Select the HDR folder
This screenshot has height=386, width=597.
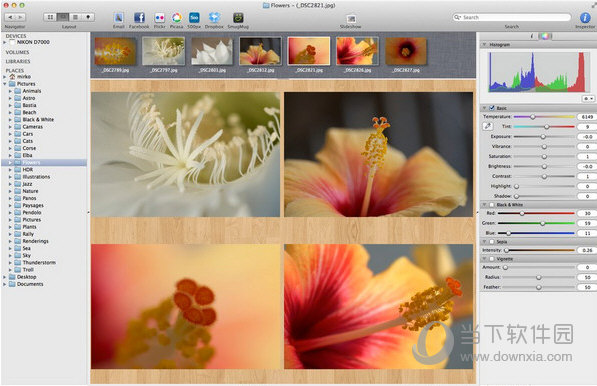pos(27,170)
